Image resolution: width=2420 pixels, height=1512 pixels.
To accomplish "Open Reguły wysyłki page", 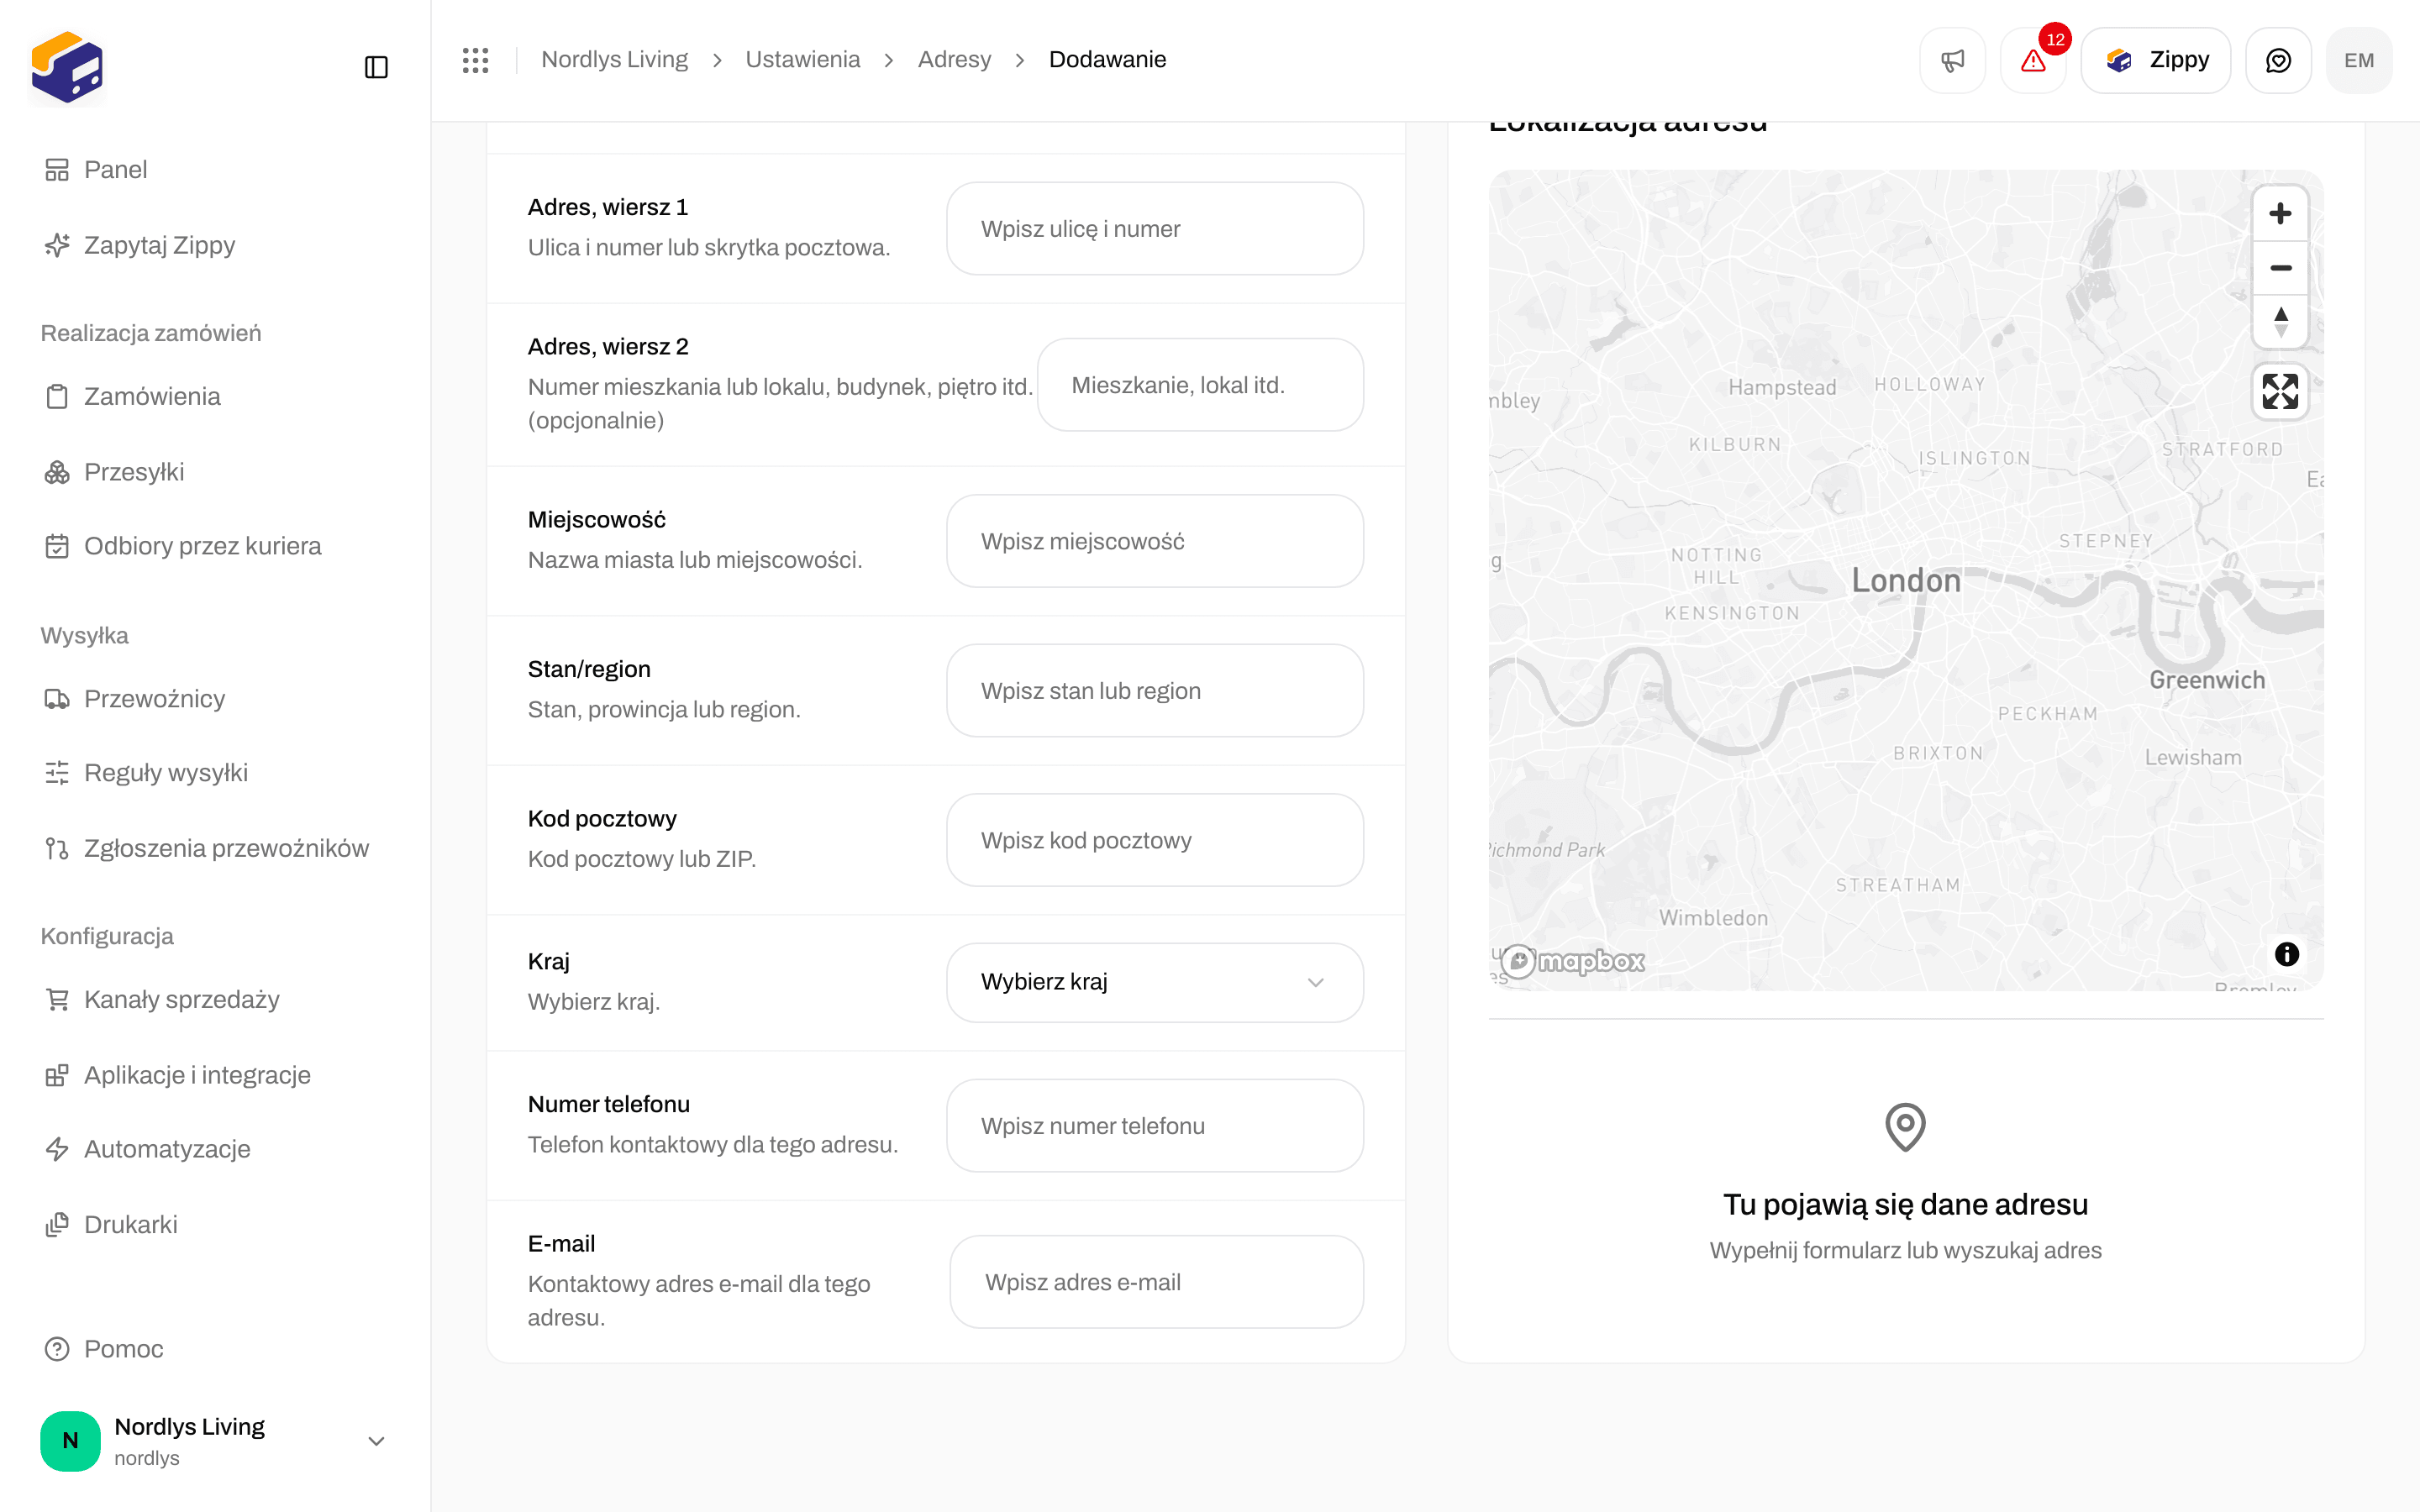I will [215, 773].
